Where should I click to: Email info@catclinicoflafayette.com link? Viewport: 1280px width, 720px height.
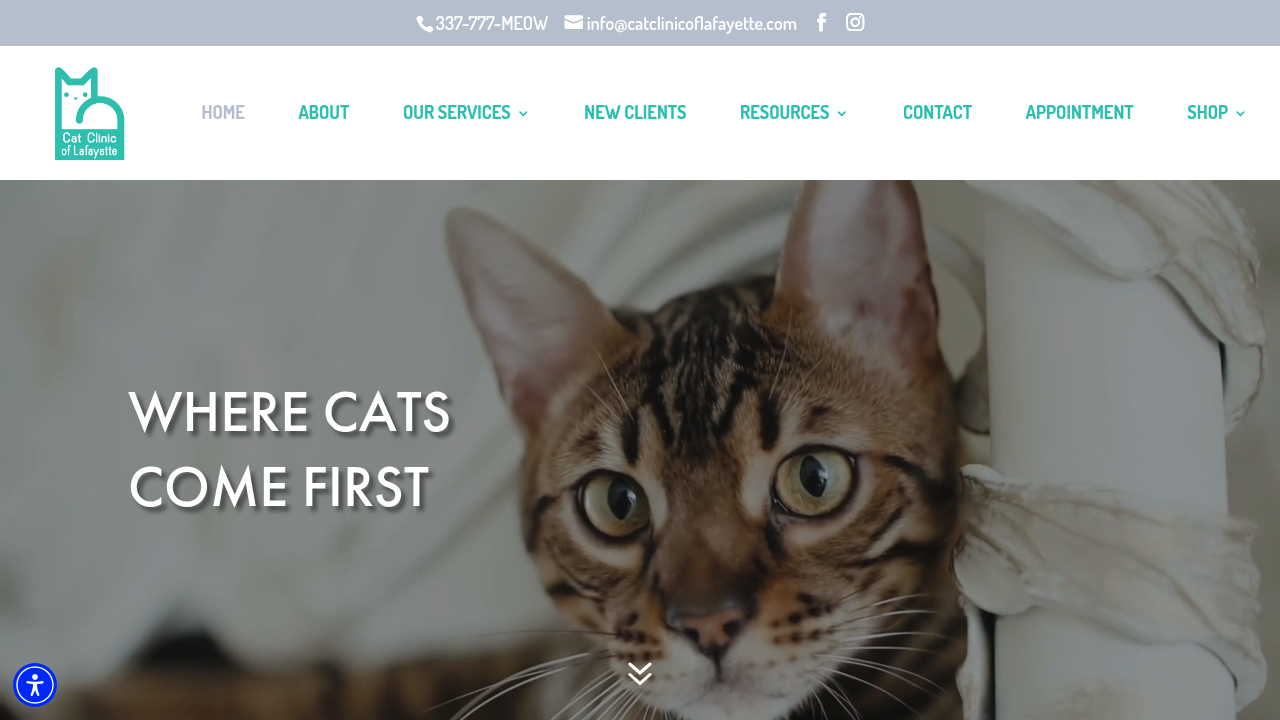tap(691, 23)
